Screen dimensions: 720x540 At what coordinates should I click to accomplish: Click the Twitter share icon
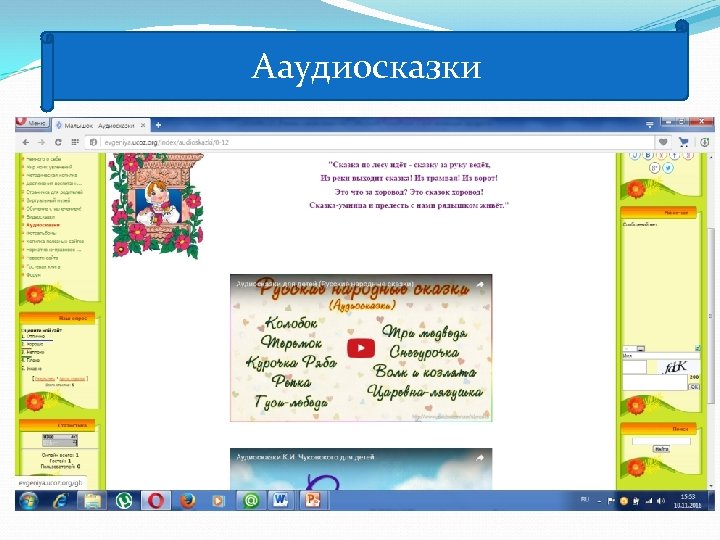pyautogui.click(x=668, y=168)
